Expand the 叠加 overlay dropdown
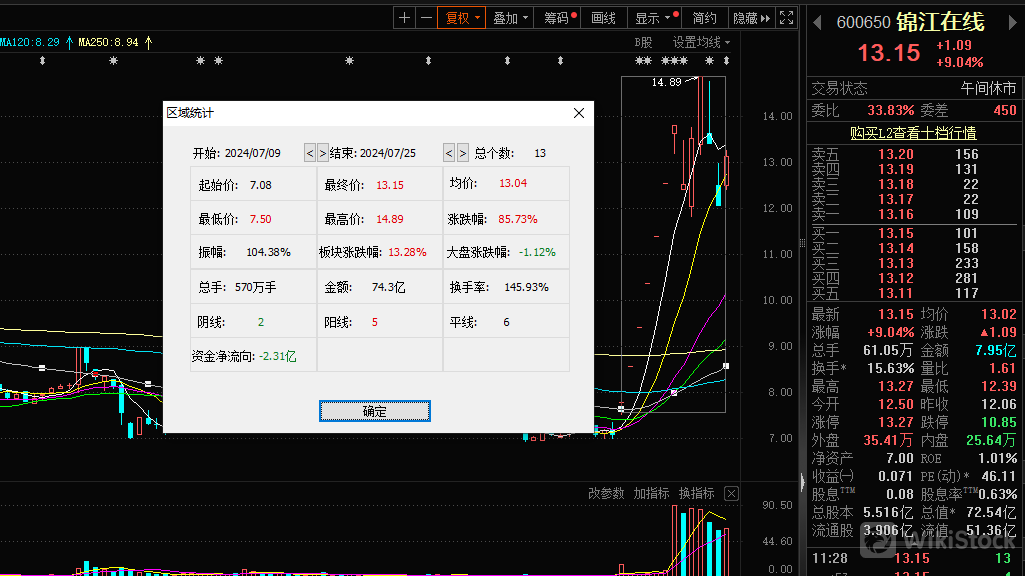 (510, 18)
